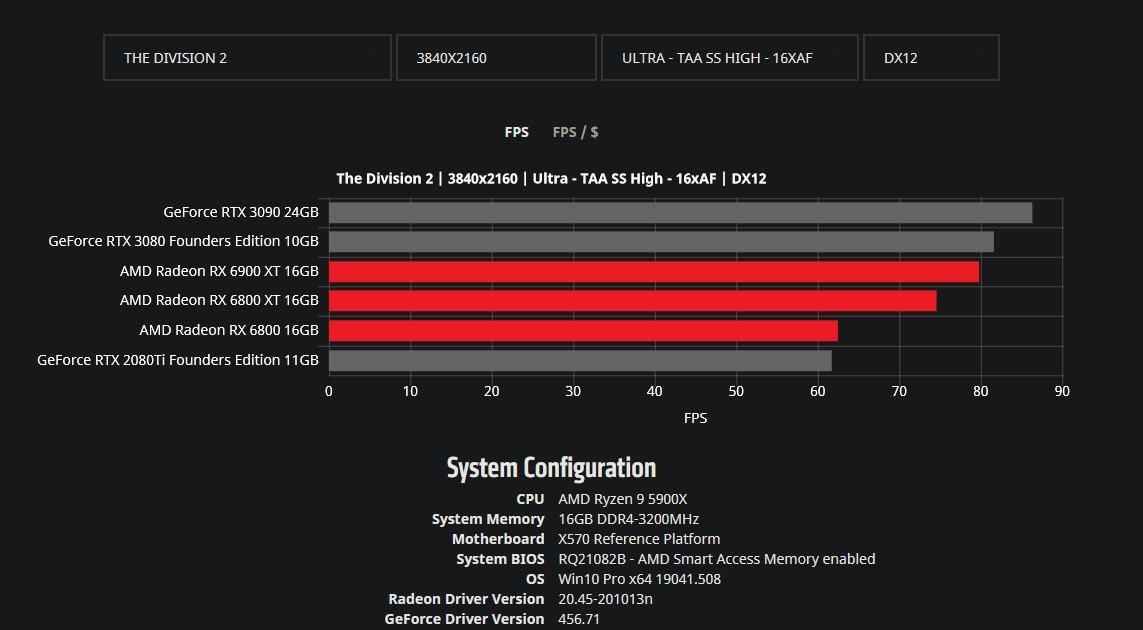Select the gray RTX 2080Ti Founders Edition bar
The image size is (1143, 630).
pos(580,361)
